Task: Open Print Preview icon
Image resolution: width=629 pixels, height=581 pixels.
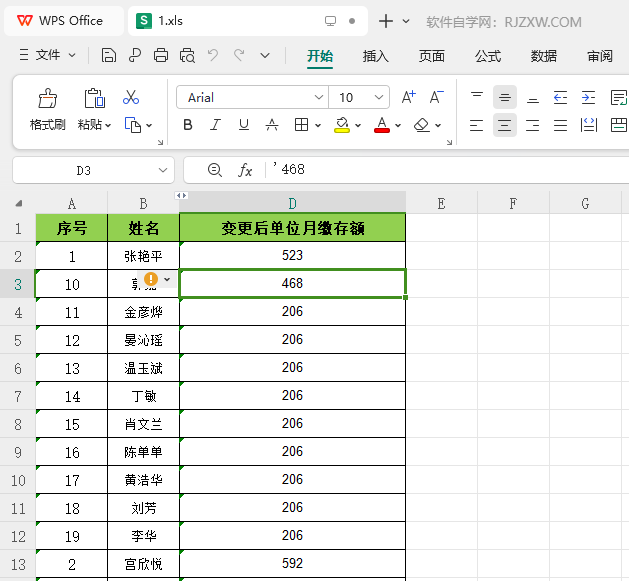Action: (187, 55)
